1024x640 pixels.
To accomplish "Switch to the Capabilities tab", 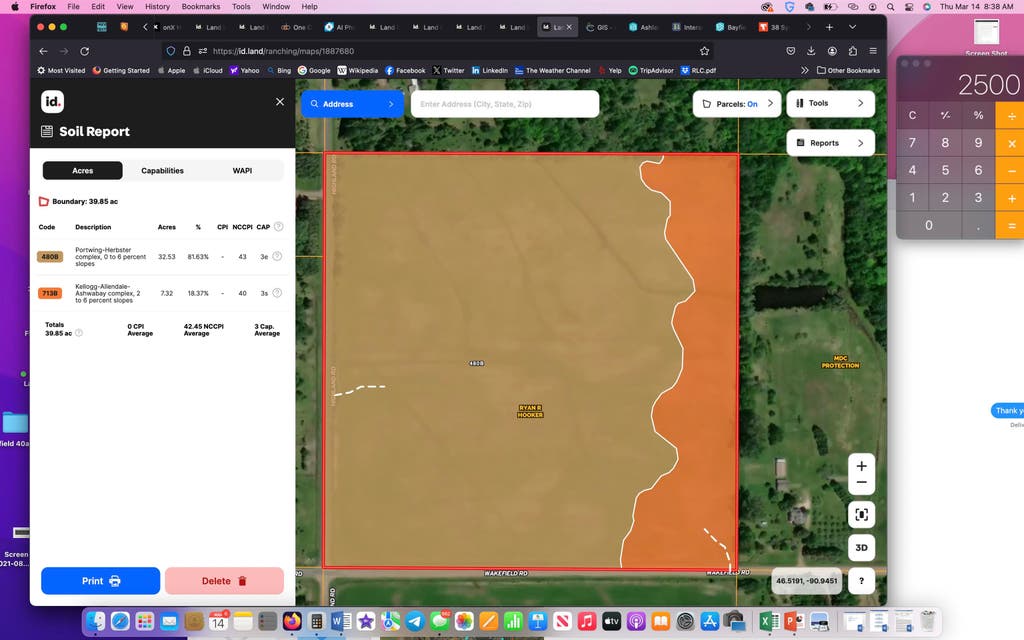I will tap(163, 170).
